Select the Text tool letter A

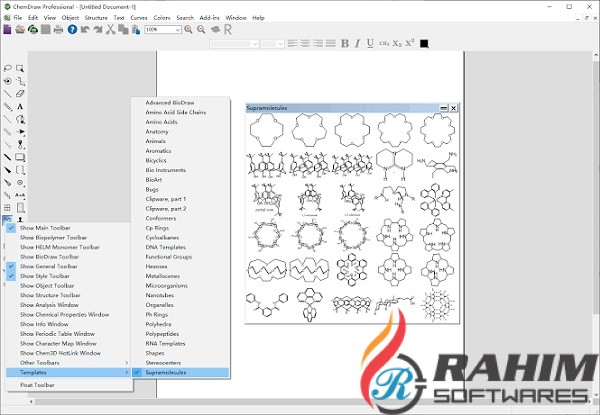pos(20,106)
